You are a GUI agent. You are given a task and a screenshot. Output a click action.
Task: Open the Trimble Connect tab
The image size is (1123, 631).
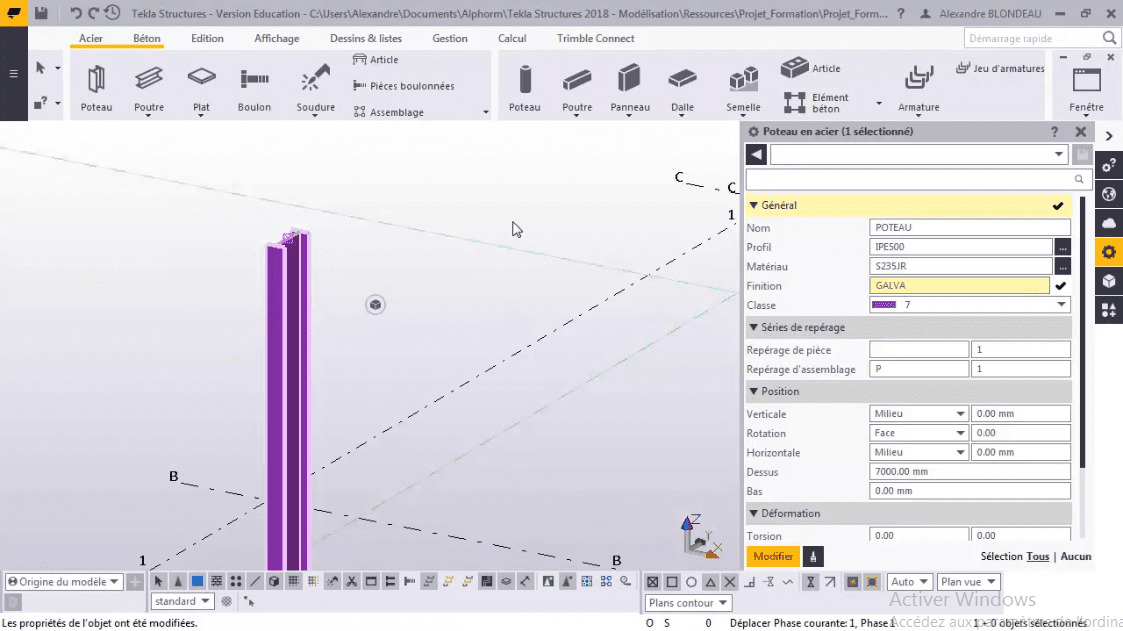pos(595,39)
